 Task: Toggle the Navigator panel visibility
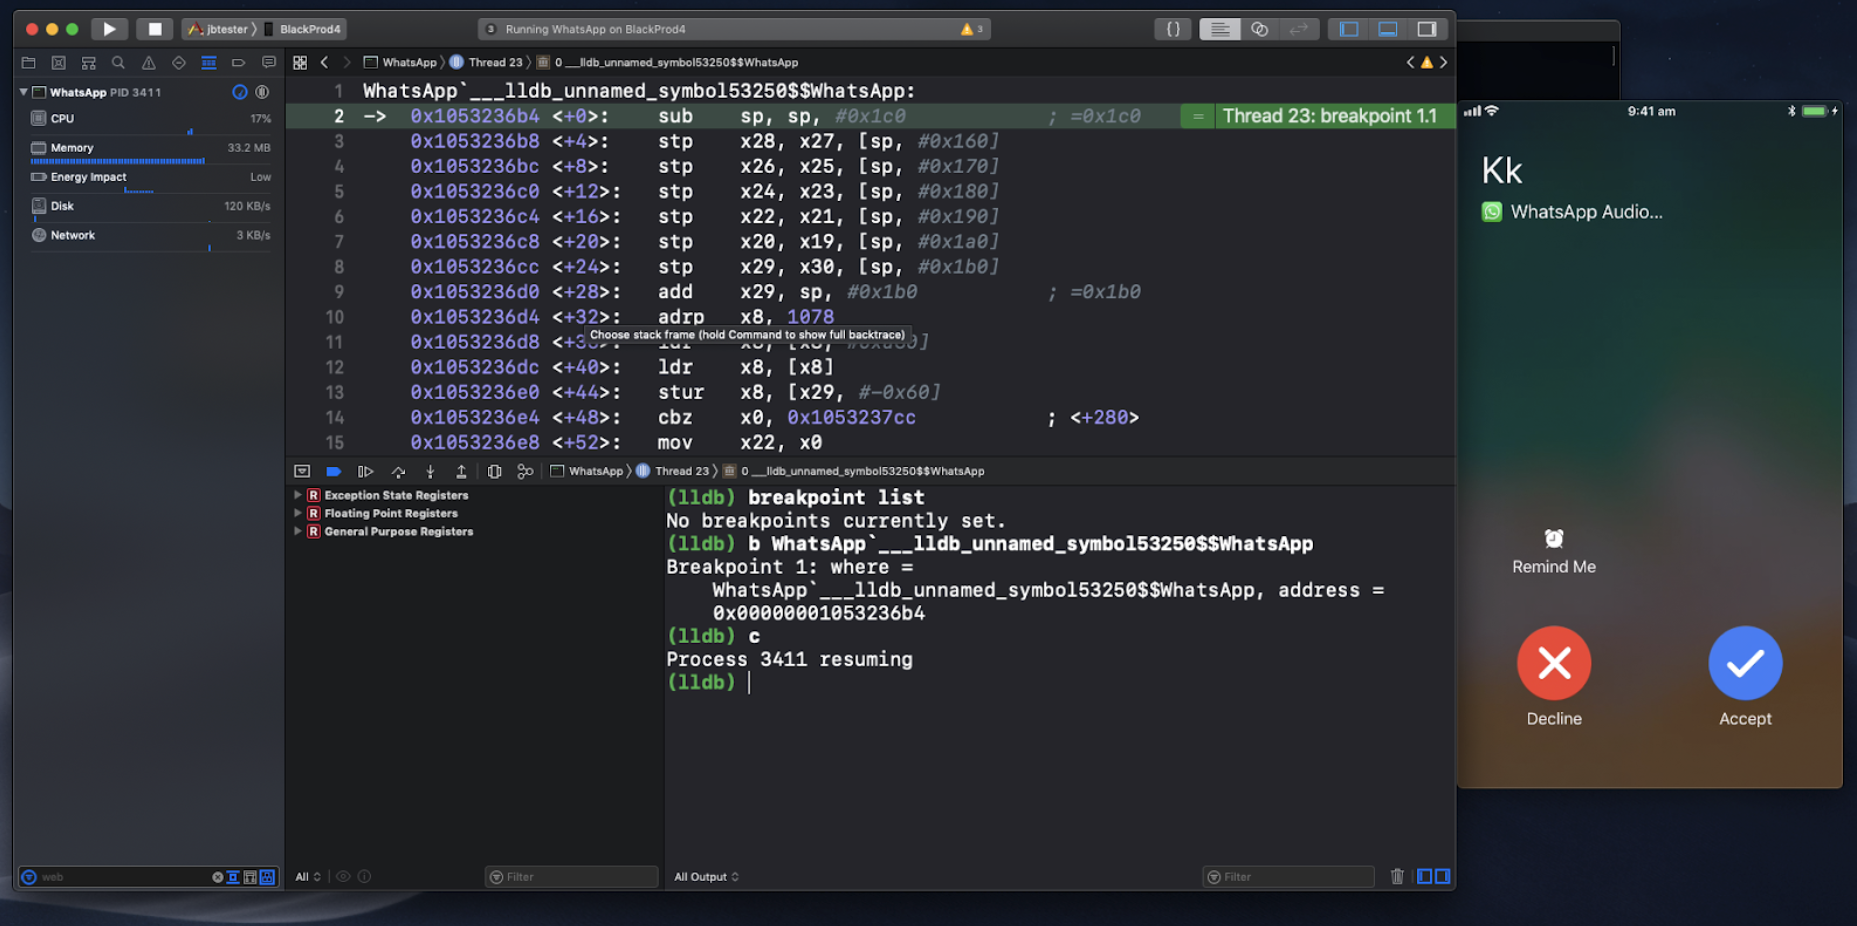1348,29
